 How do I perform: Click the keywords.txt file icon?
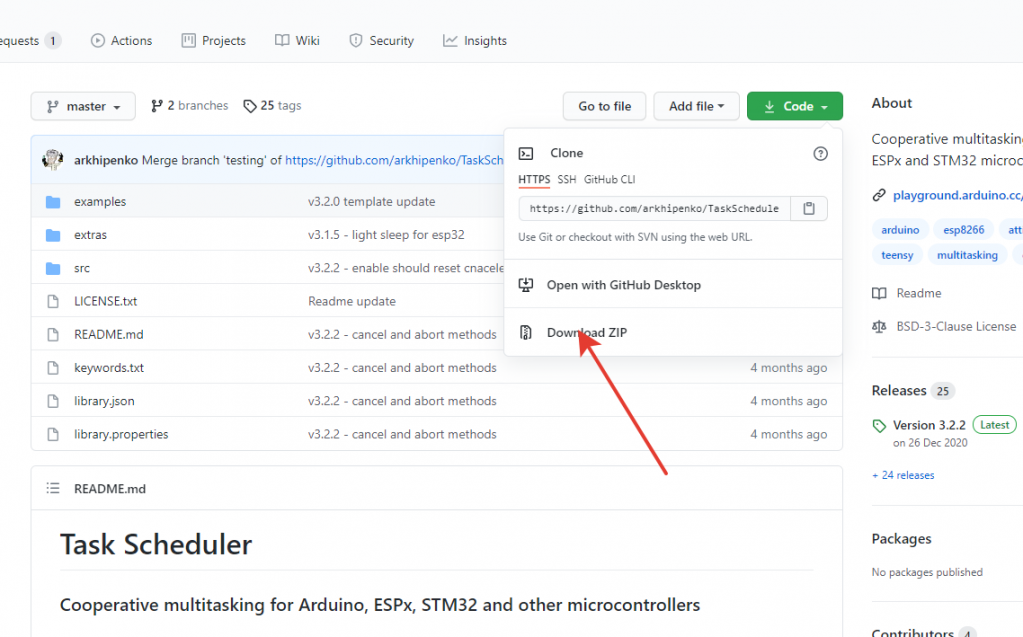53,368
